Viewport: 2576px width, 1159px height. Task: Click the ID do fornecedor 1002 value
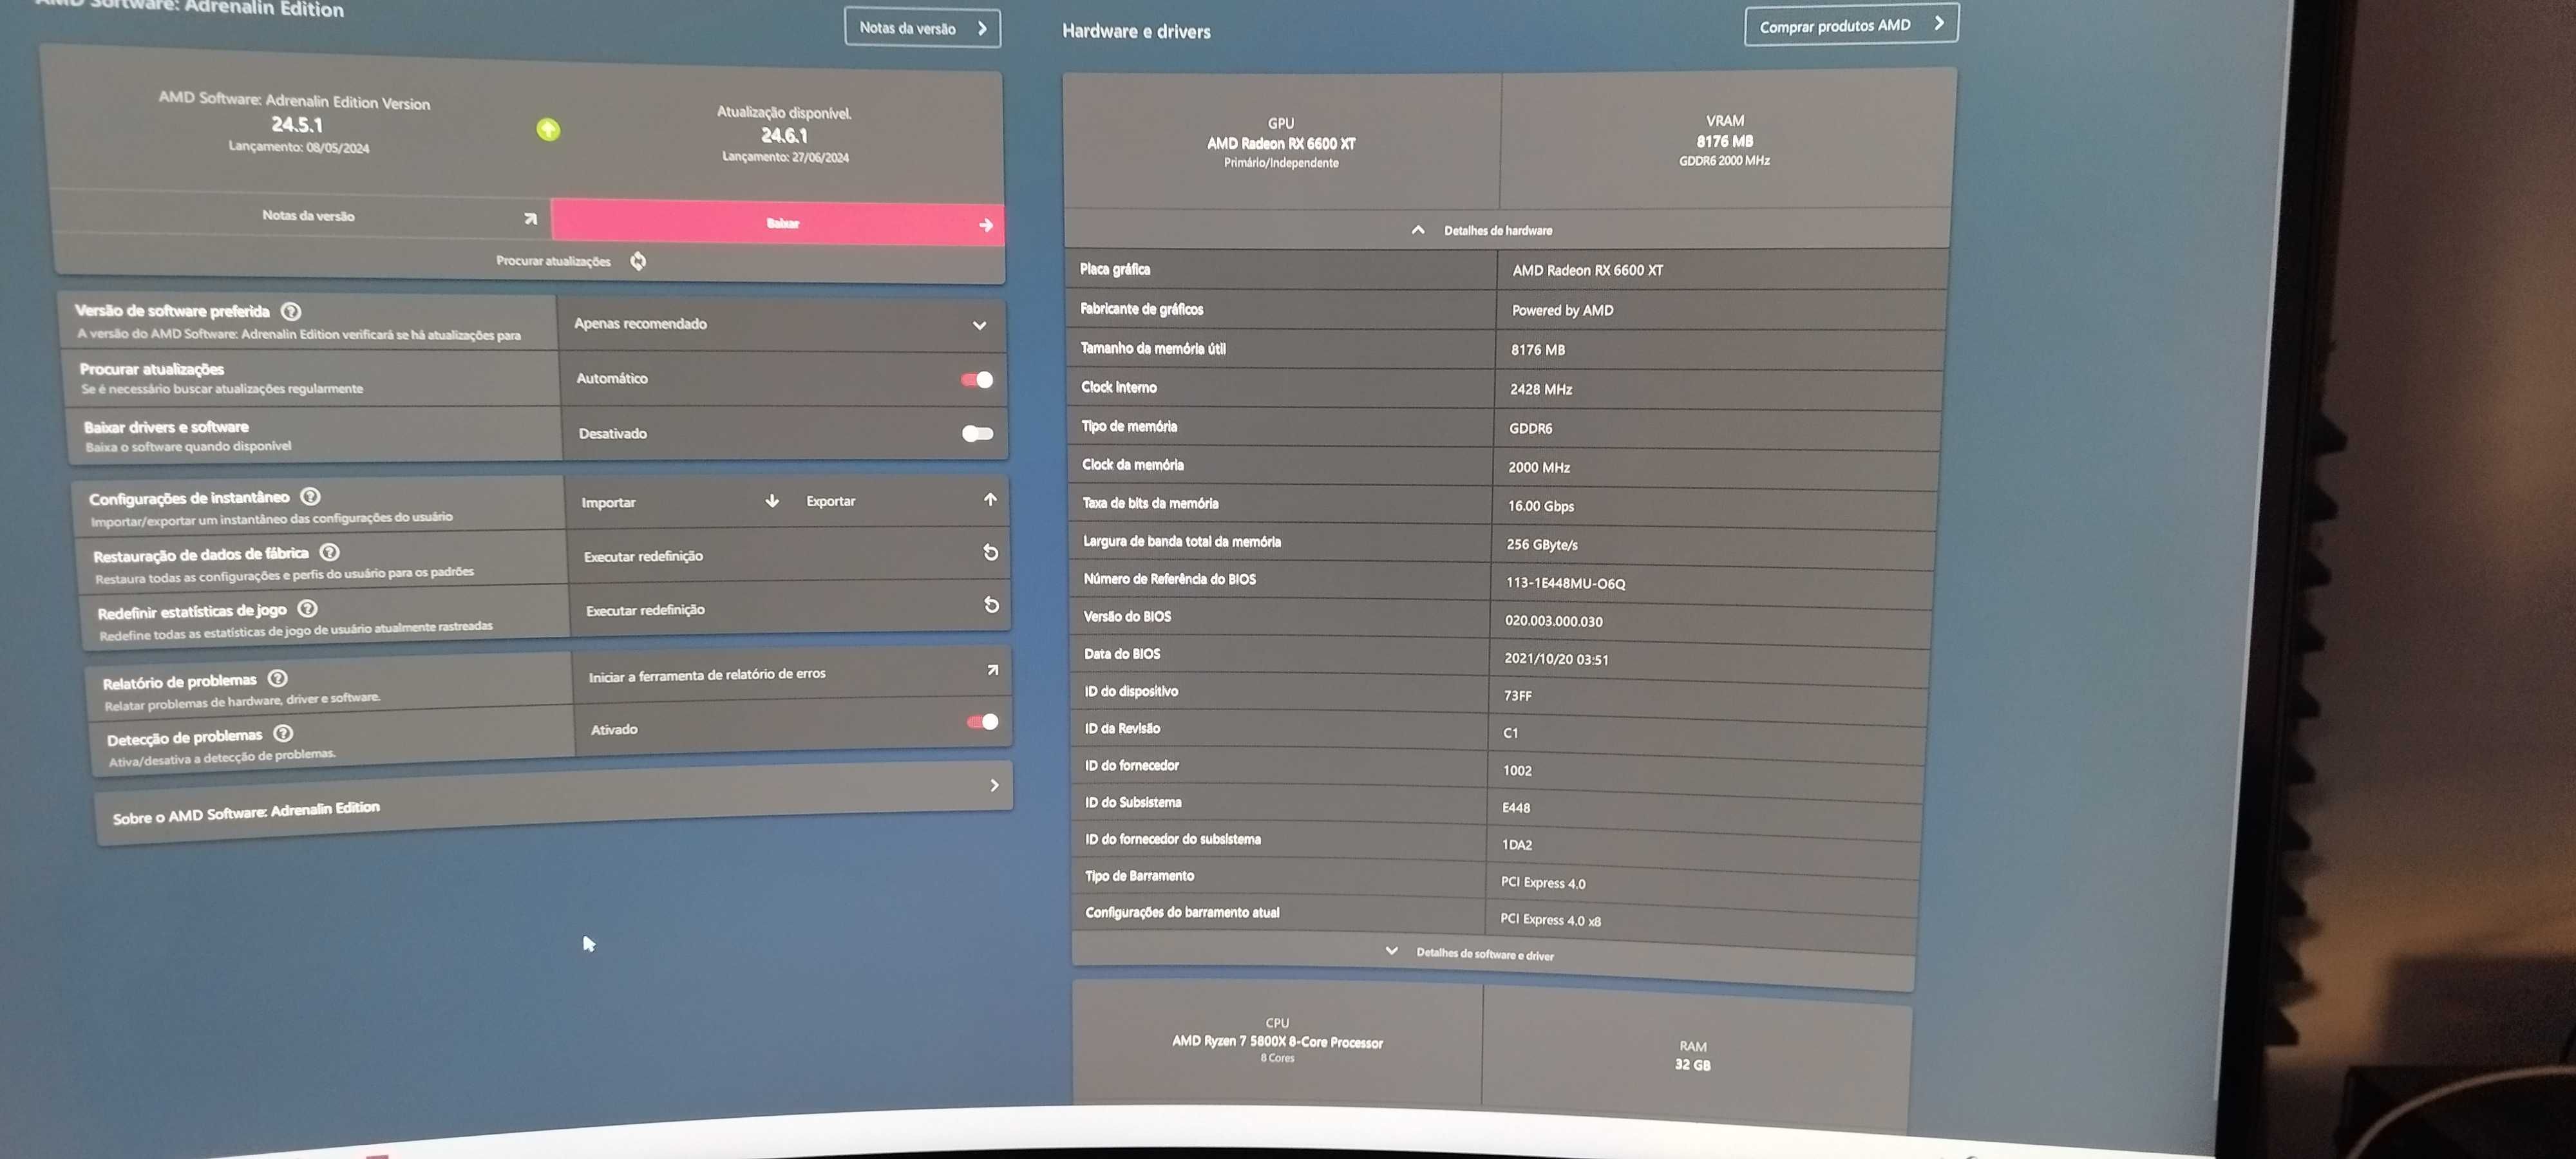(1517, 771)
